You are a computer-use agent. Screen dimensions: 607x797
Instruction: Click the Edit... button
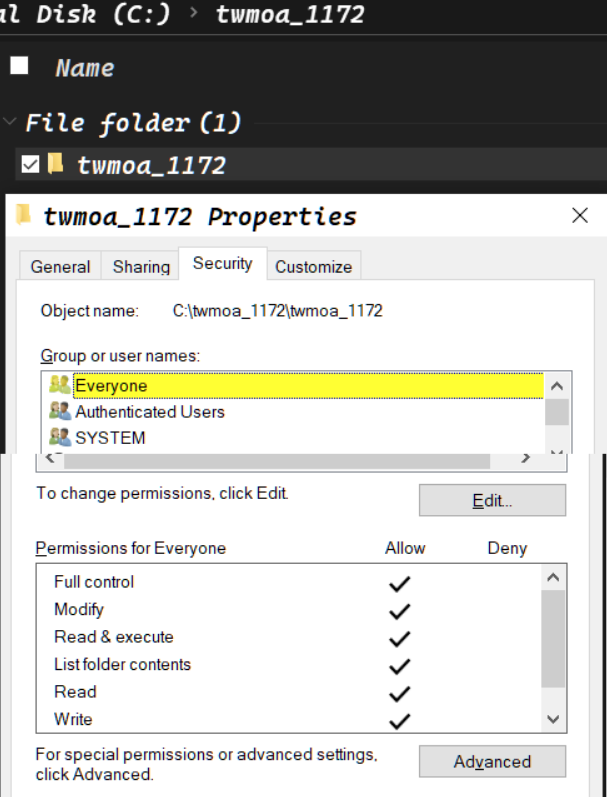coord(492,501)
